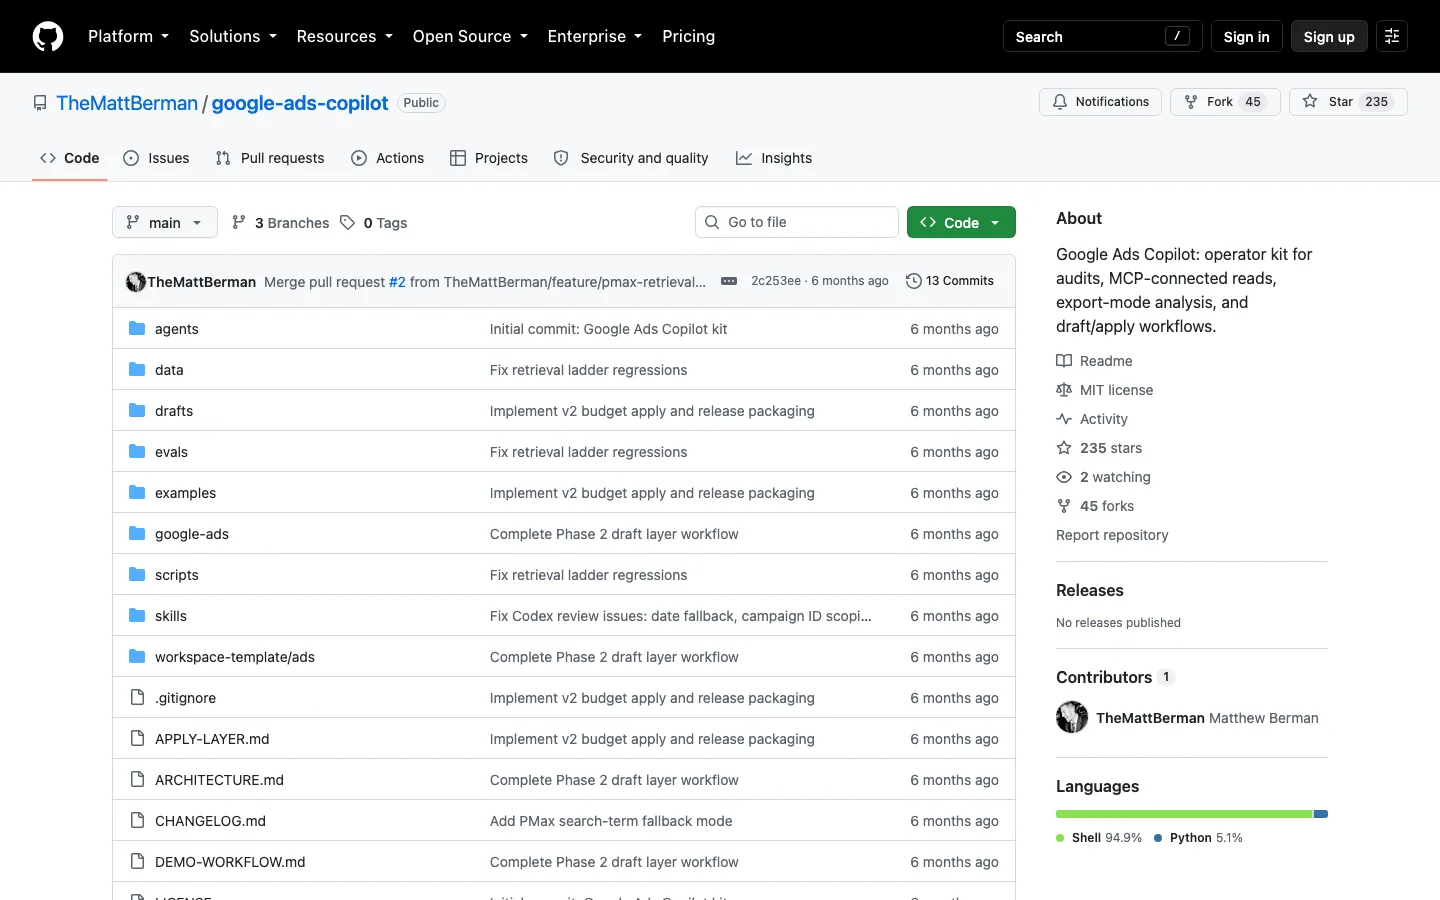Open the green Code dropdown button

[x=961, y=222]
